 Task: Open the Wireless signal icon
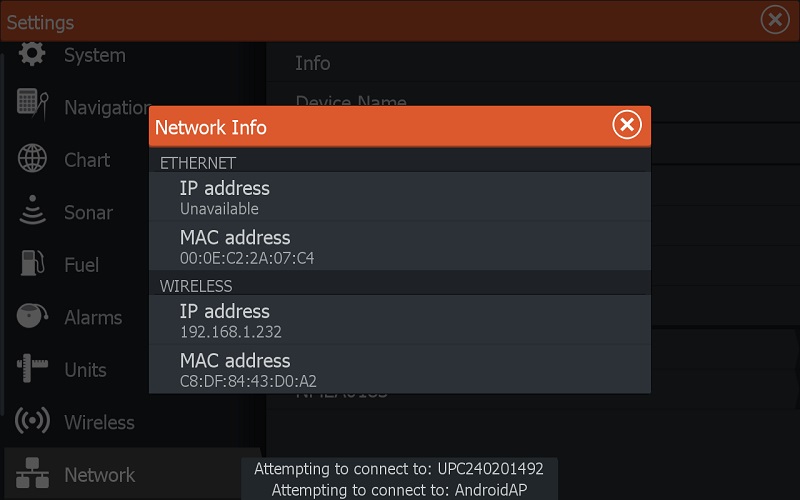coord(32,422)
